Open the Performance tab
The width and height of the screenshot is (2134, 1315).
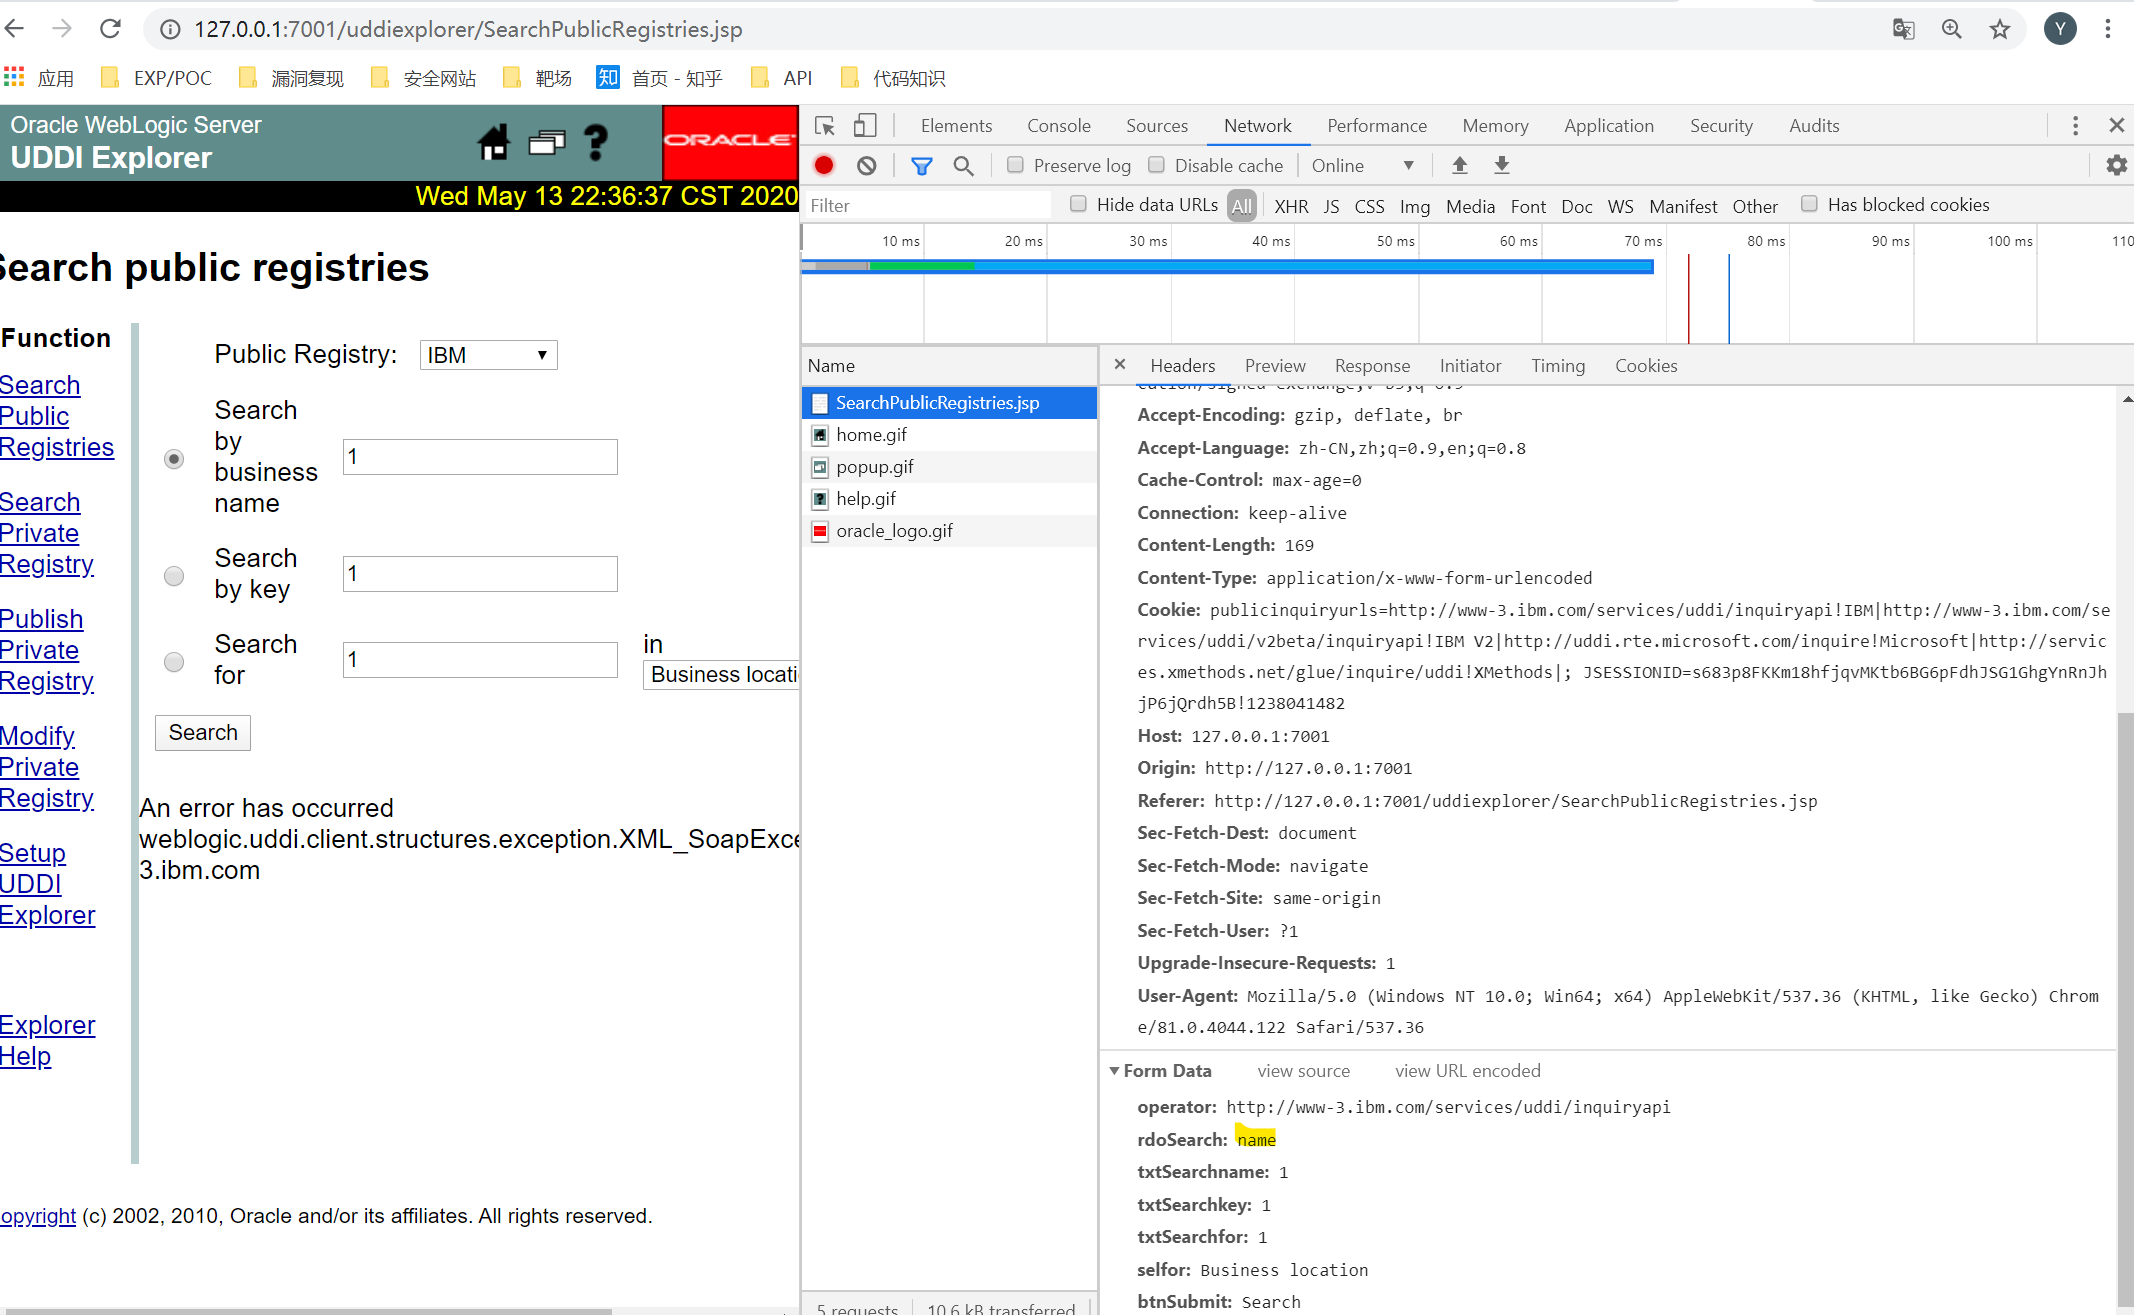[1377, 126]
